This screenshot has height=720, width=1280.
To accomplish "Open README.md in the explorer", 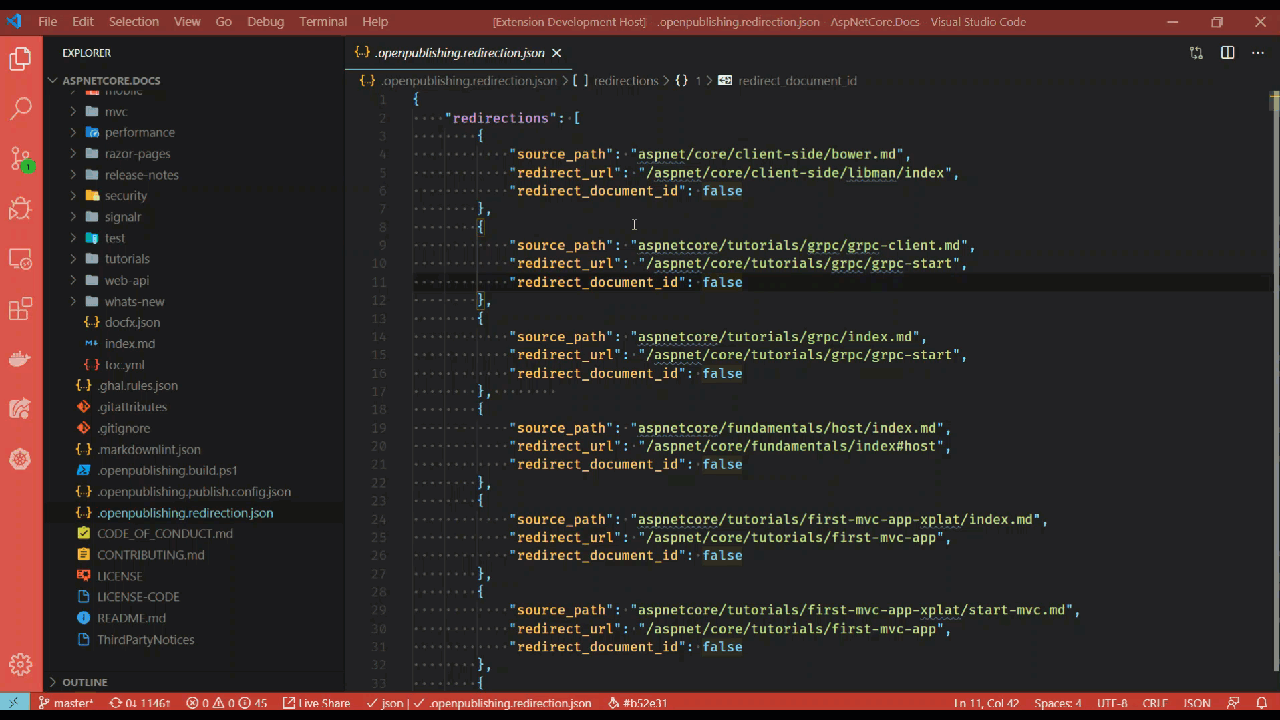I will (x=131, y=618).
